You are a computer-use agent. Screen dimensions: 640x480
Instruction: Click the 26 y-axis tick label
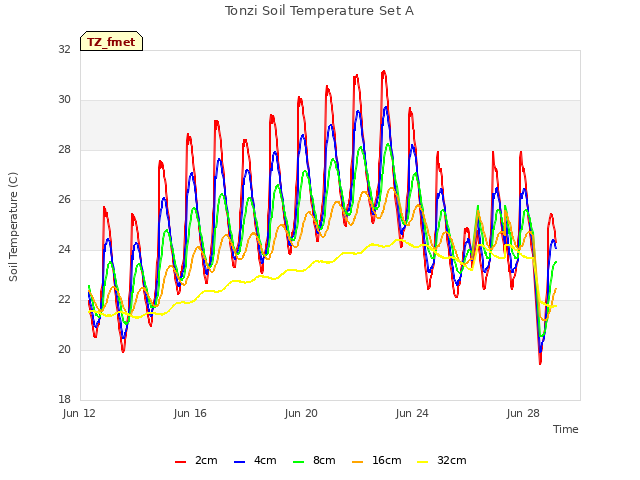tap(64, 199)
